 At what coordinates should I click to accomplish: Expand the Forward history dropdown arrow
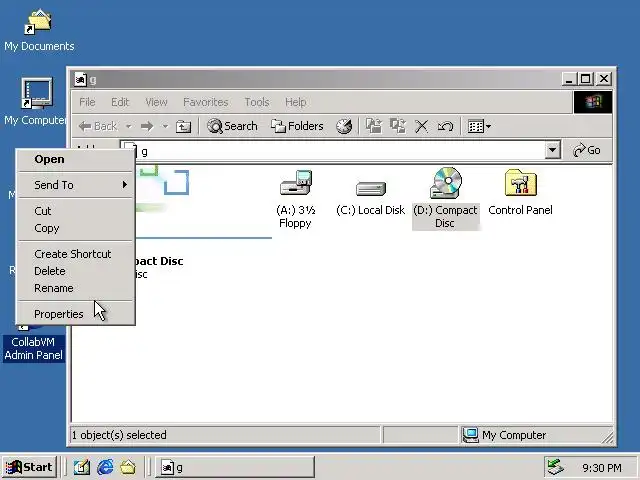[165, 126]
